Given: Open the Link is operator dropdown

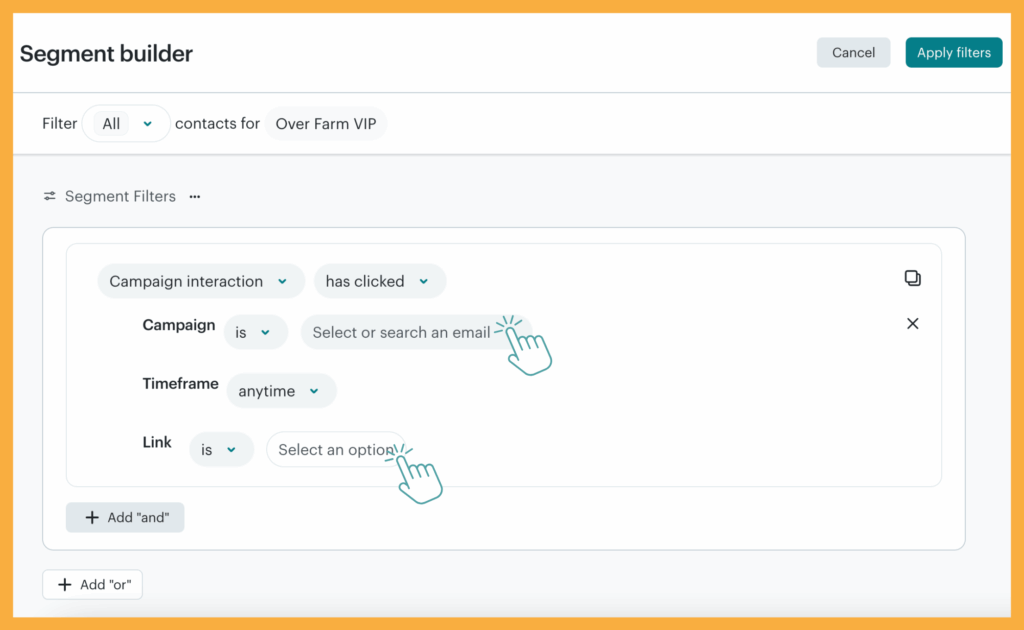Looking at the screenshot, I should coord(221,449).
